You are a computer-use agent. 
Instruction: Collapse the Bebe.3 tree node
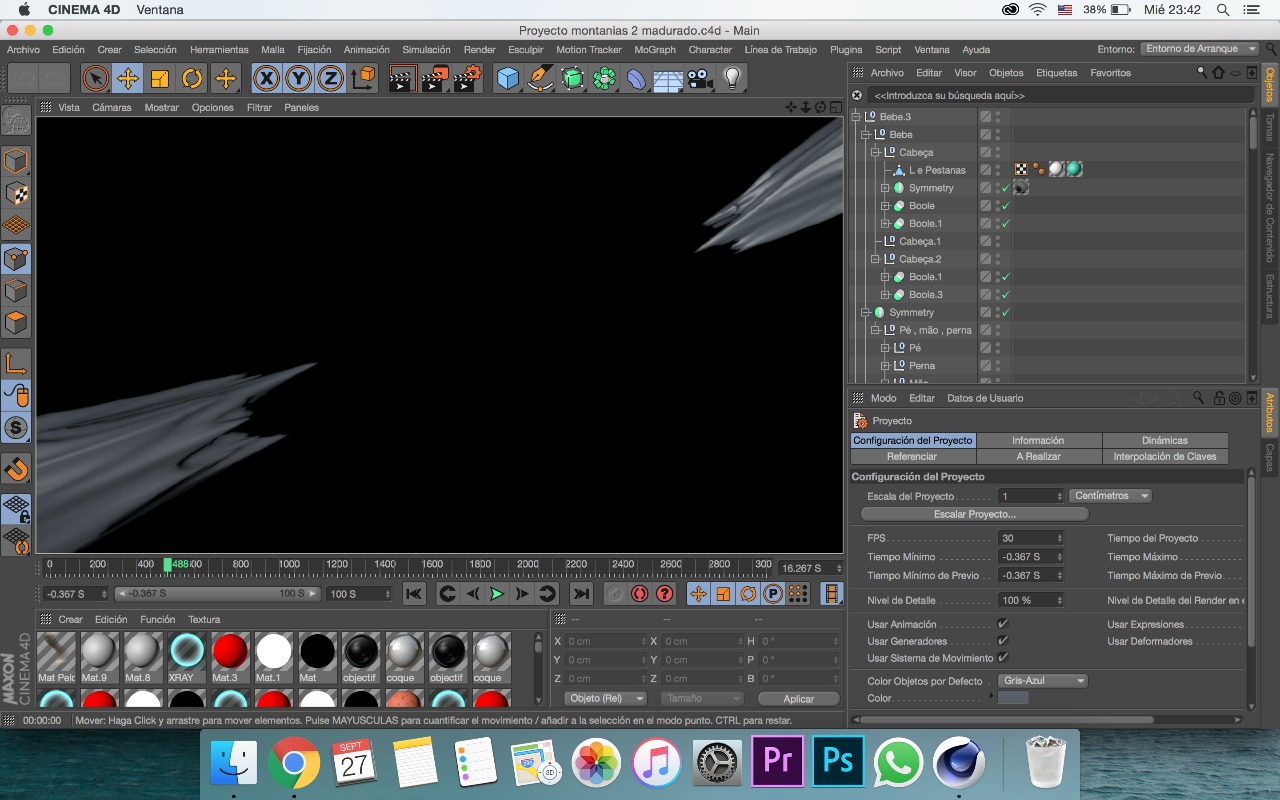856,117
